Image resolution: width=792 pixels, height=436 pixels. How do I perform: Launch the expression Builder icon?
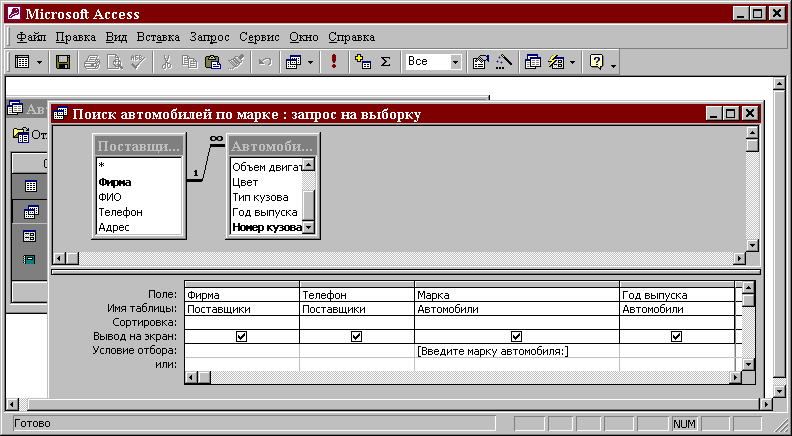503,62
